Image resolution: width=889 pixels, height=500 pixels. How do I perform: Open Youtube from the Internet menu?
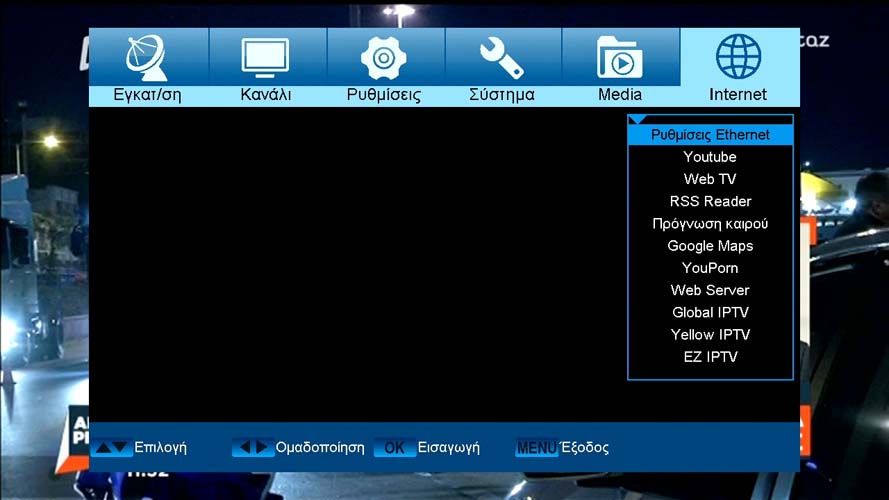pos(710,157)
